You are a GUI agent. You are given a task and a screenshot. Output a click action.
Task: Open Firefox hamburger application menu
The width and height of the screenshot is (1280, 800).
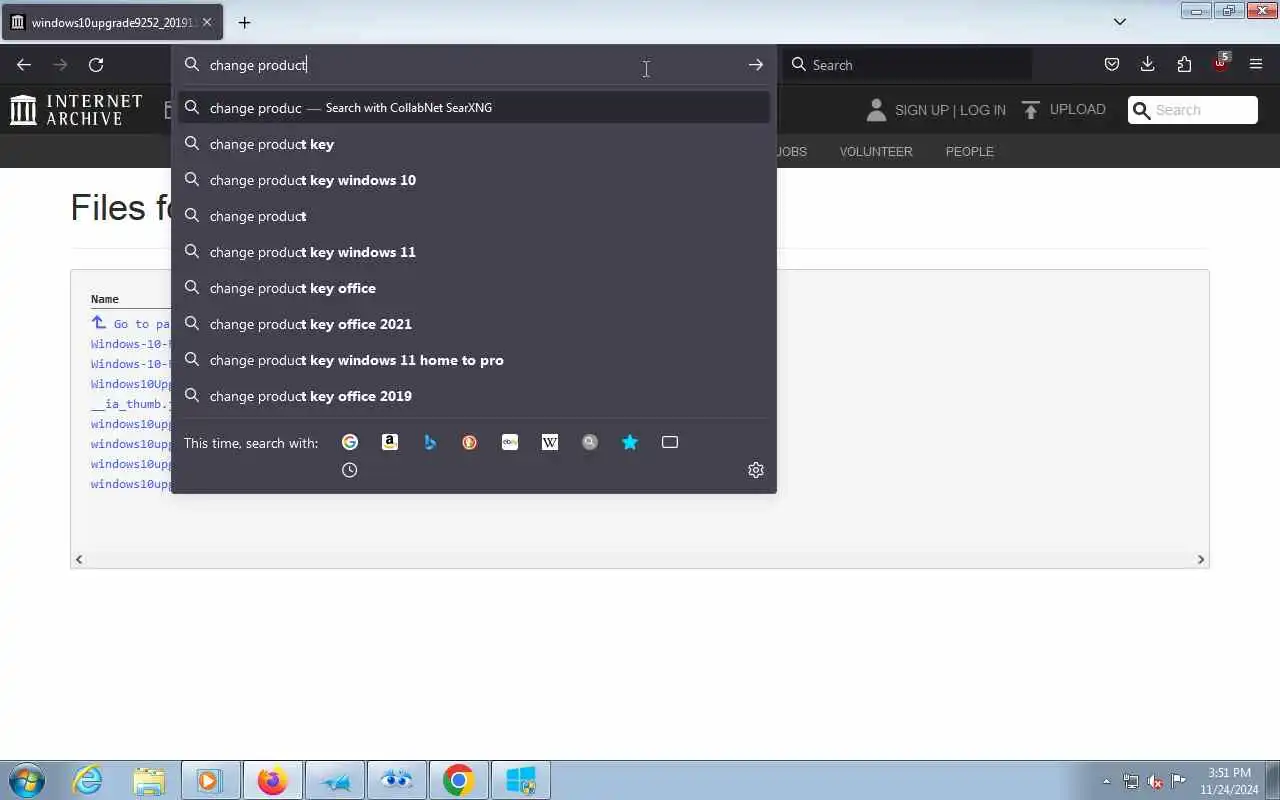pyautogui.click(x=1256, y=65)
